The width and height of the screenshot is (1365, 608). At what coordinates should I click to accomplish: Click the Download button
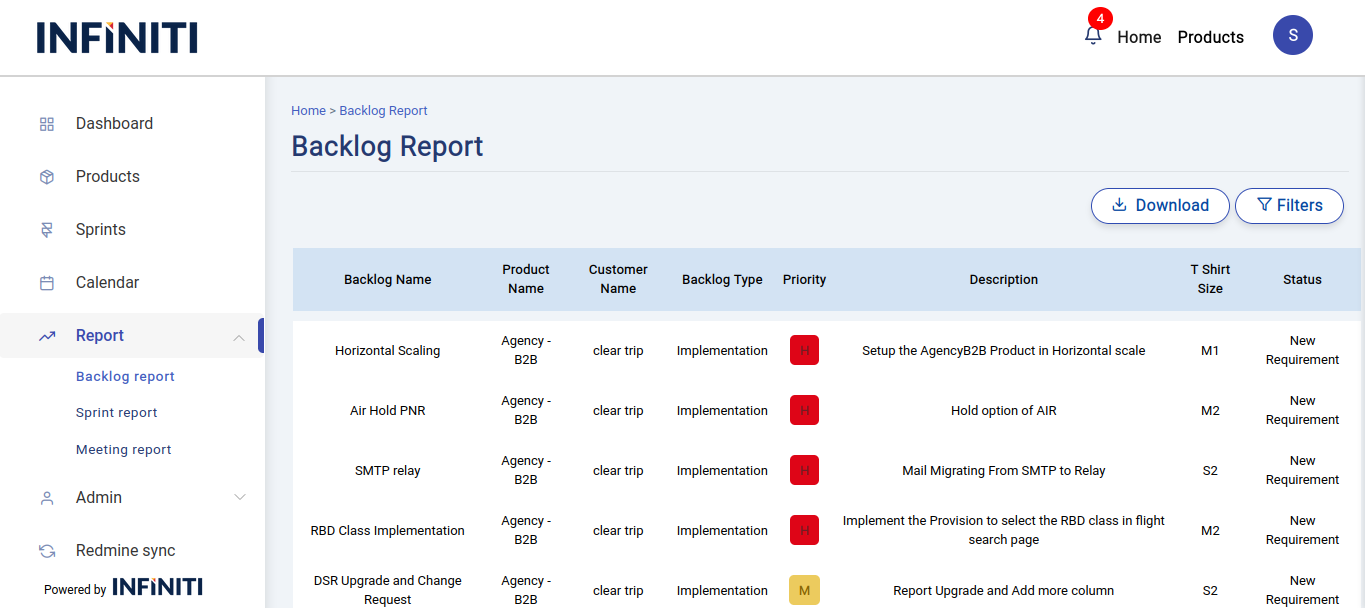[1160, 205]
